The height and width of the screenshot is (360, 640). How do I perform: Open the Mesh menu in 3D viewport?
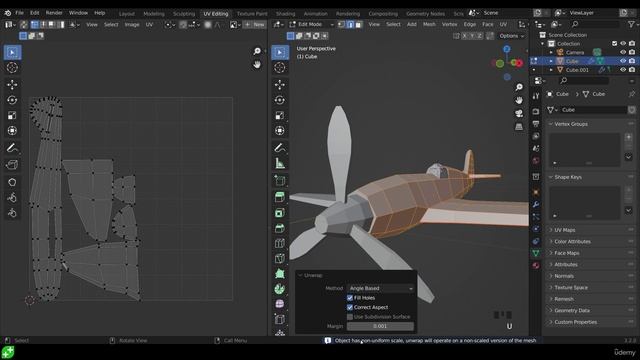tap(429, 24)
